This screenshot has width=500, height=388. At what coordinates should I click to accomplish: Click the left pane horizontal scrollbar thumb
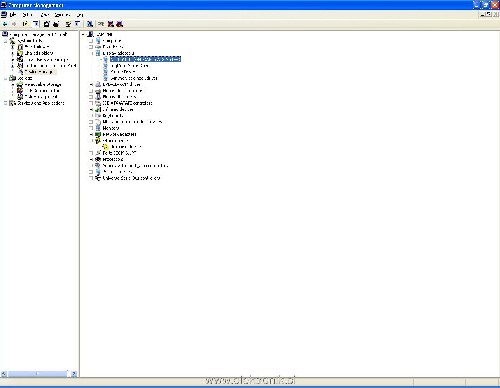click(37, 374)
